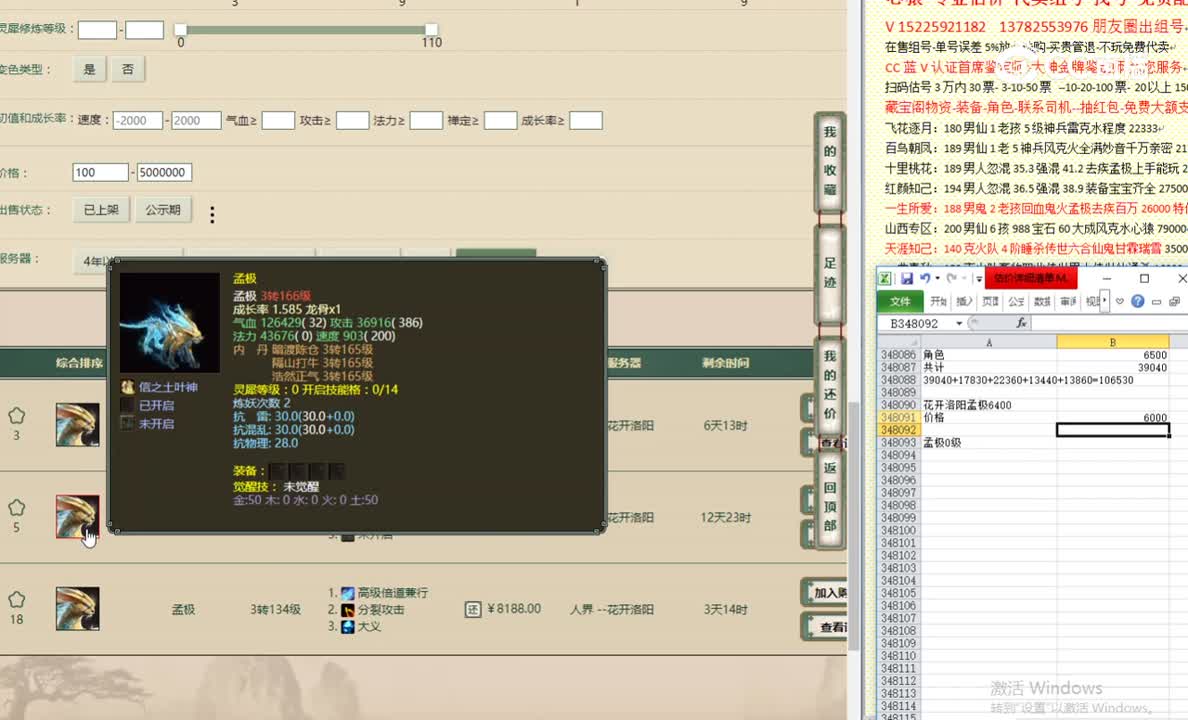Open the Name Box dropdown in Excel
This screenshot has width=1188, height=720.
pyautogui.click(x=957, y=322)
